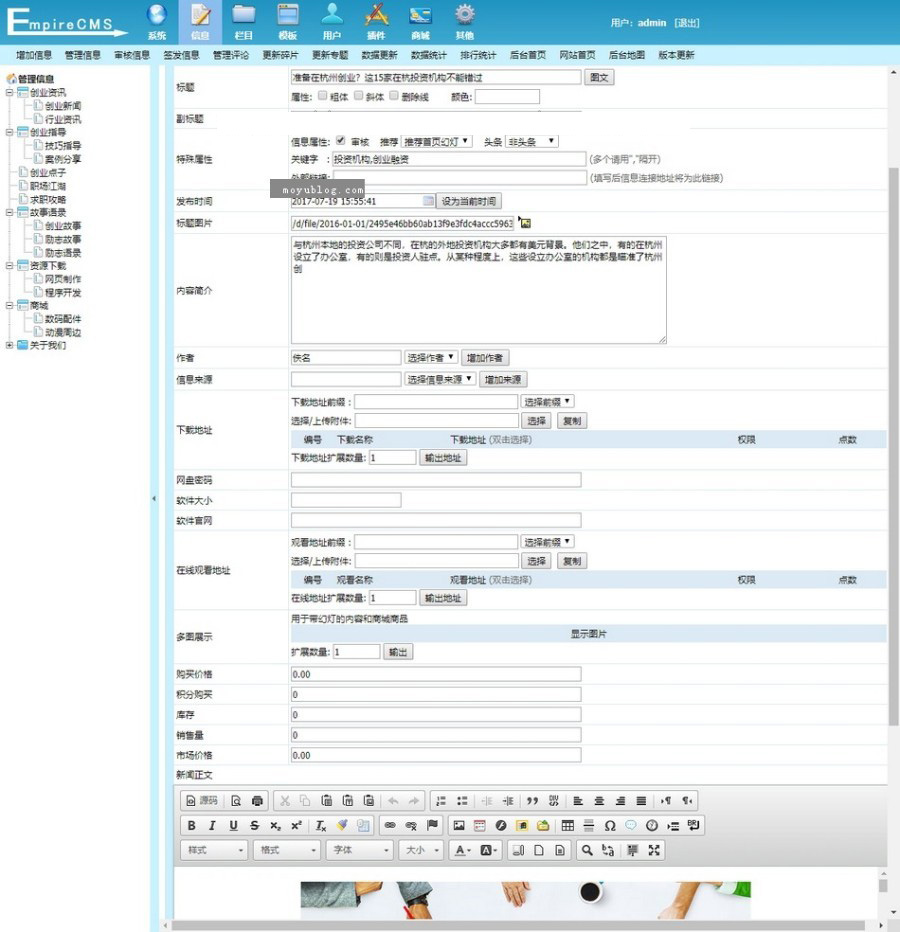The height and width of the screenshot is (932, 900).
Task: Insert a table using the editor toolbar
Action: click(x=567, y=825)
